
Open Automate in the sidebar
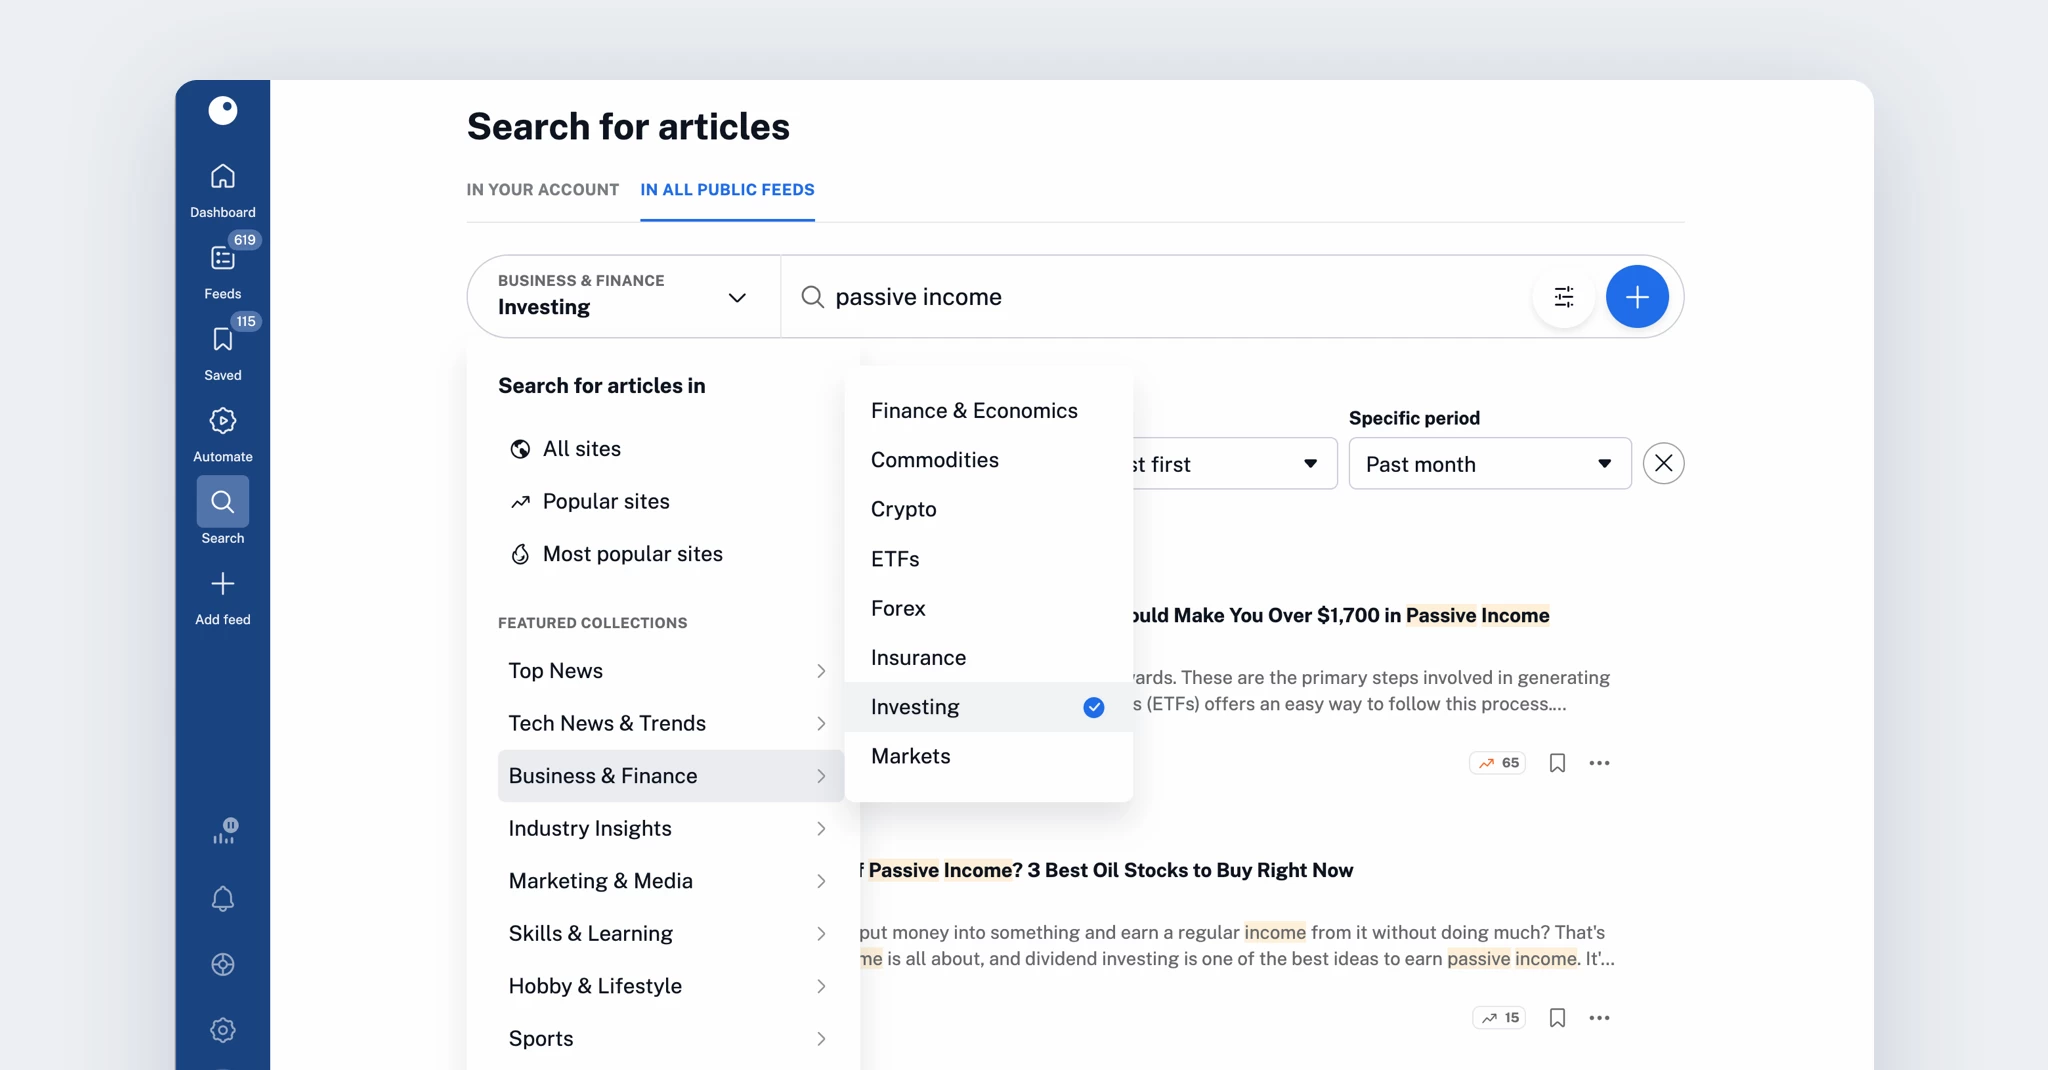tap(222, 434)
